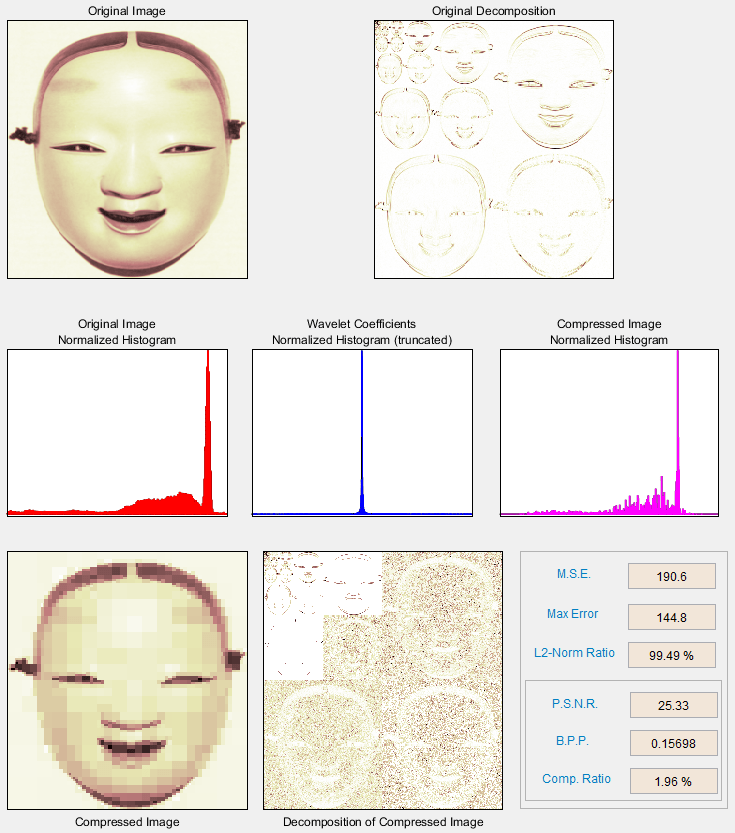The height and width of the screenshot is (833, 735).
Task: Click the L2-Norm Ratio label
Action: pos(574,652)
